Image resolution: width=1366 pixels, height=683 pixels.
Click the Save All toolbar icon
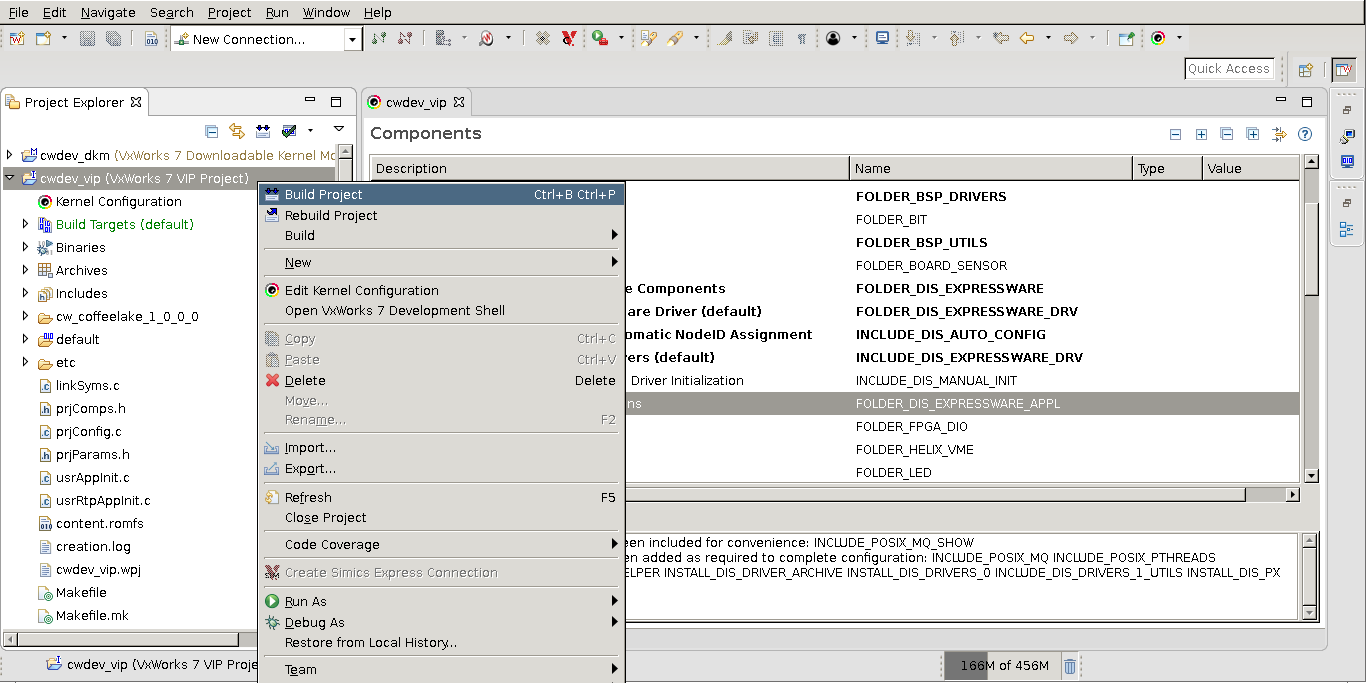(x=113, y=39)
